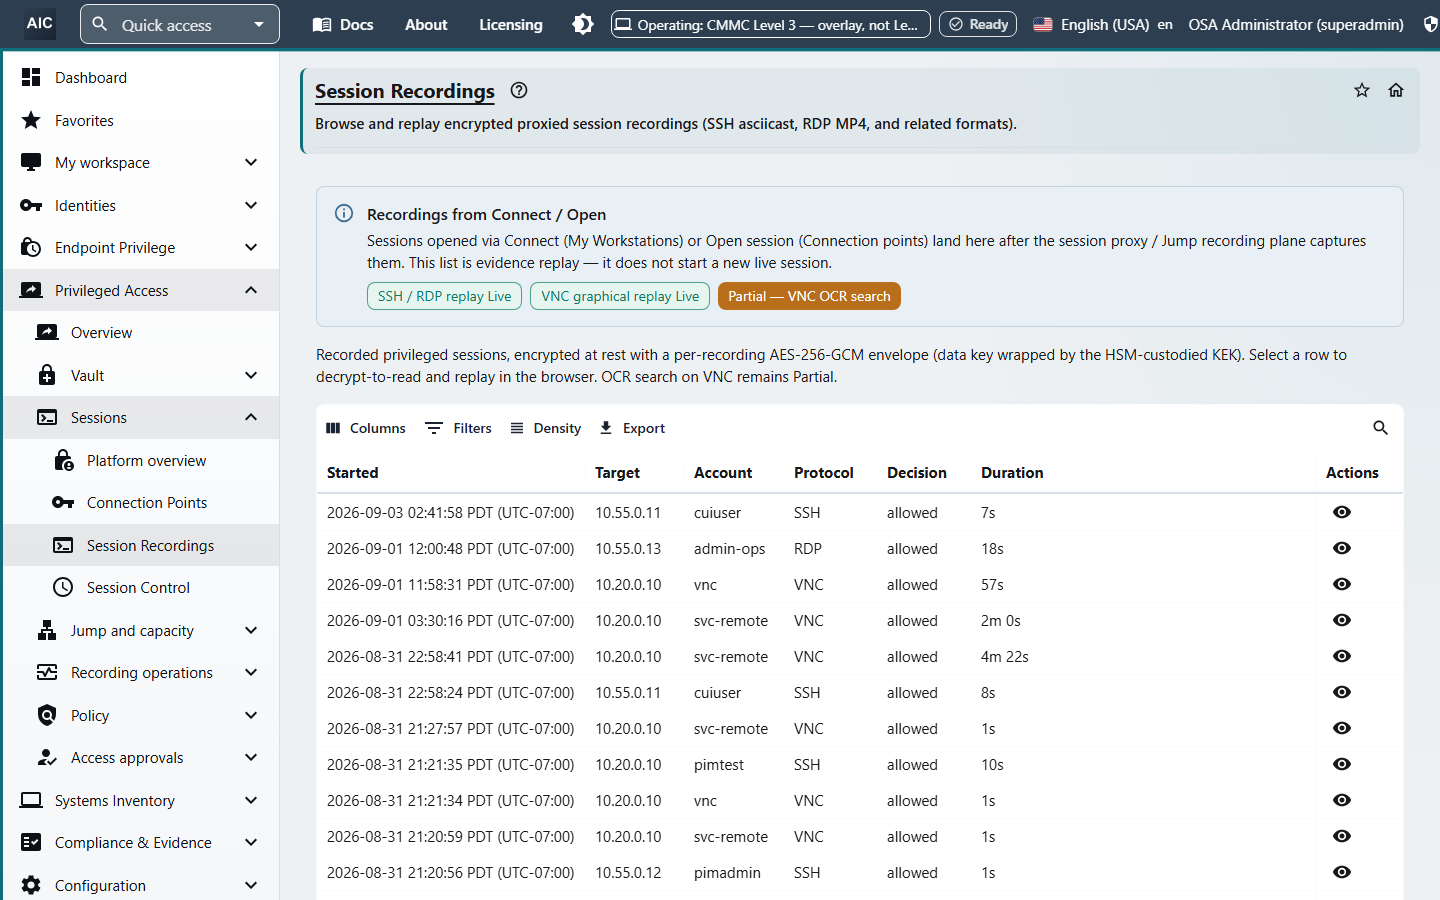
Task: View the admin-ops RDP recording eye icon
Action: [1342, 548]
